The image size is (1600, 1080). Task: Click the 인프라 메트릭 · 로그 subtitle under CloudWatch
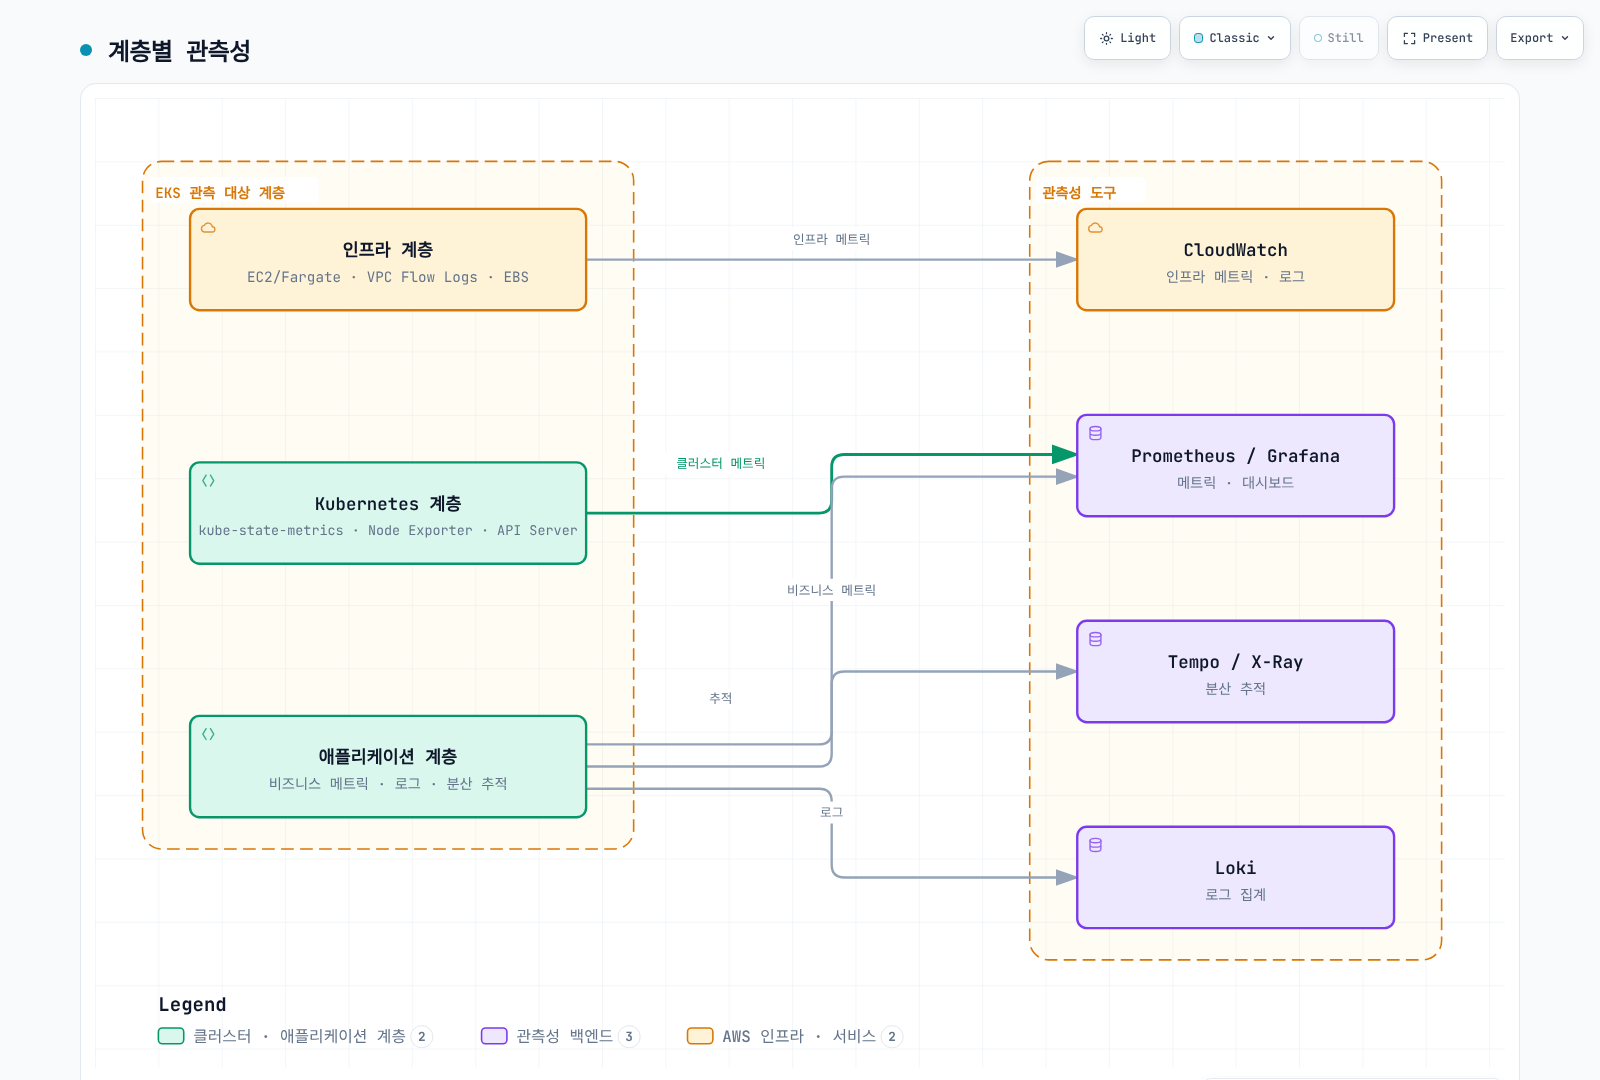1235,276
